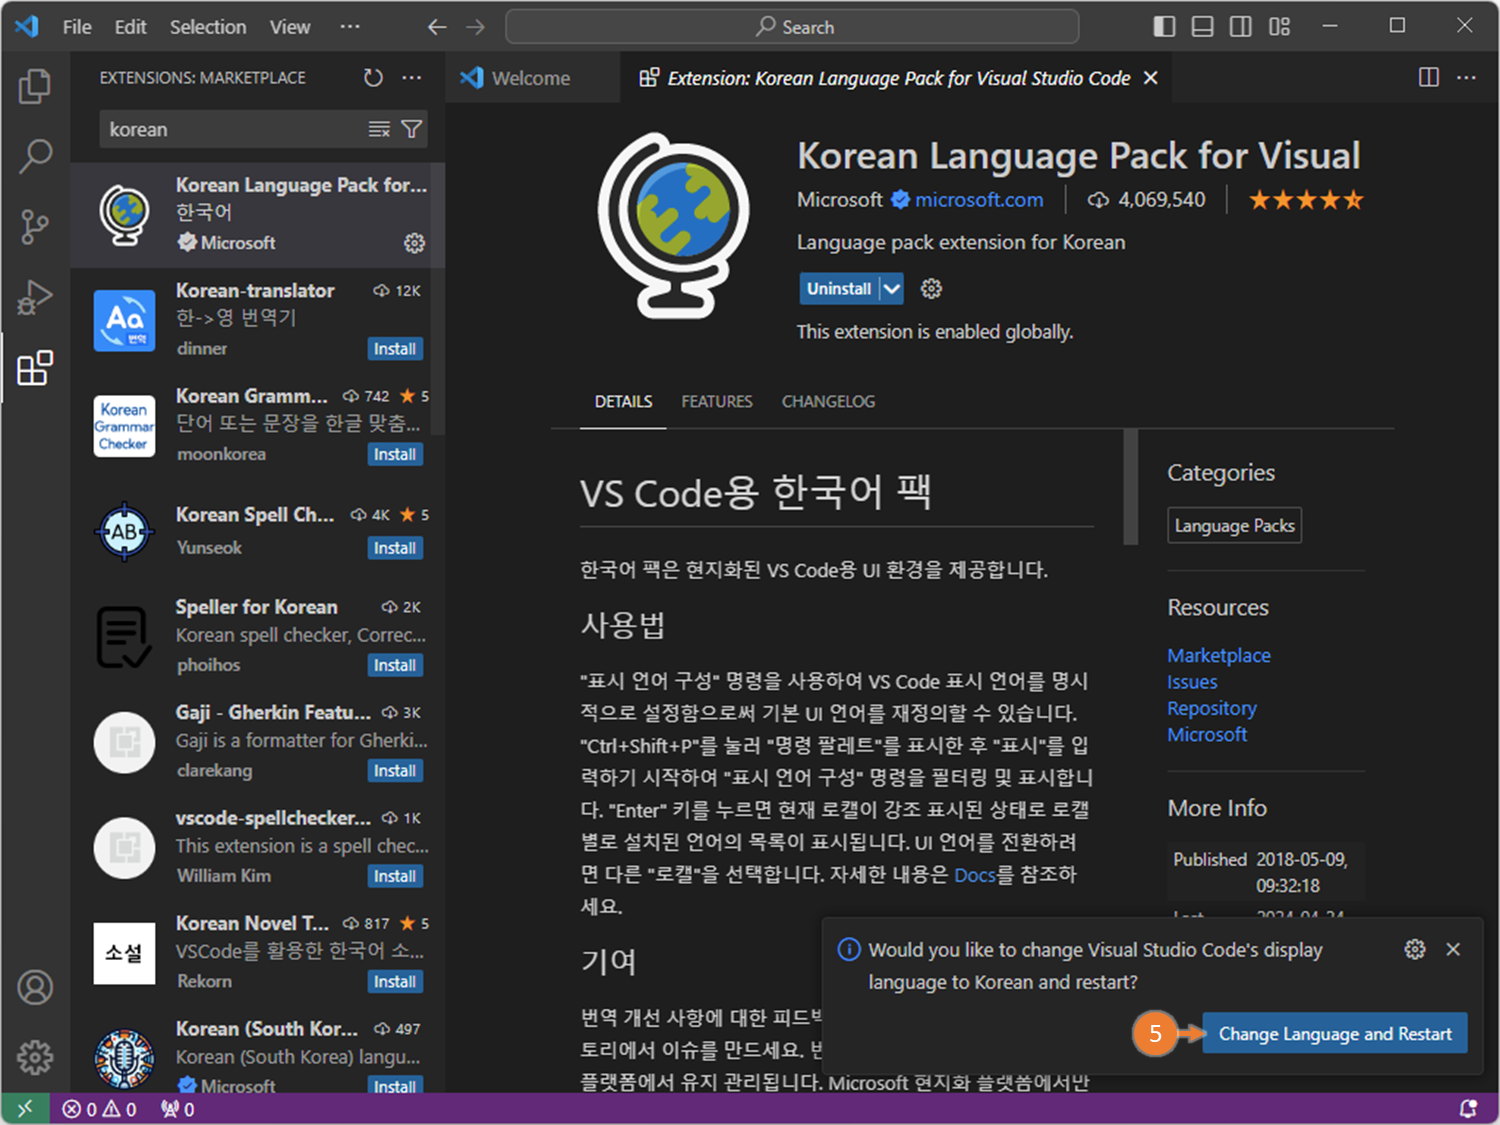Install the vscode-spellchecker by William Kim
1500x1125 pixels.
395,876
